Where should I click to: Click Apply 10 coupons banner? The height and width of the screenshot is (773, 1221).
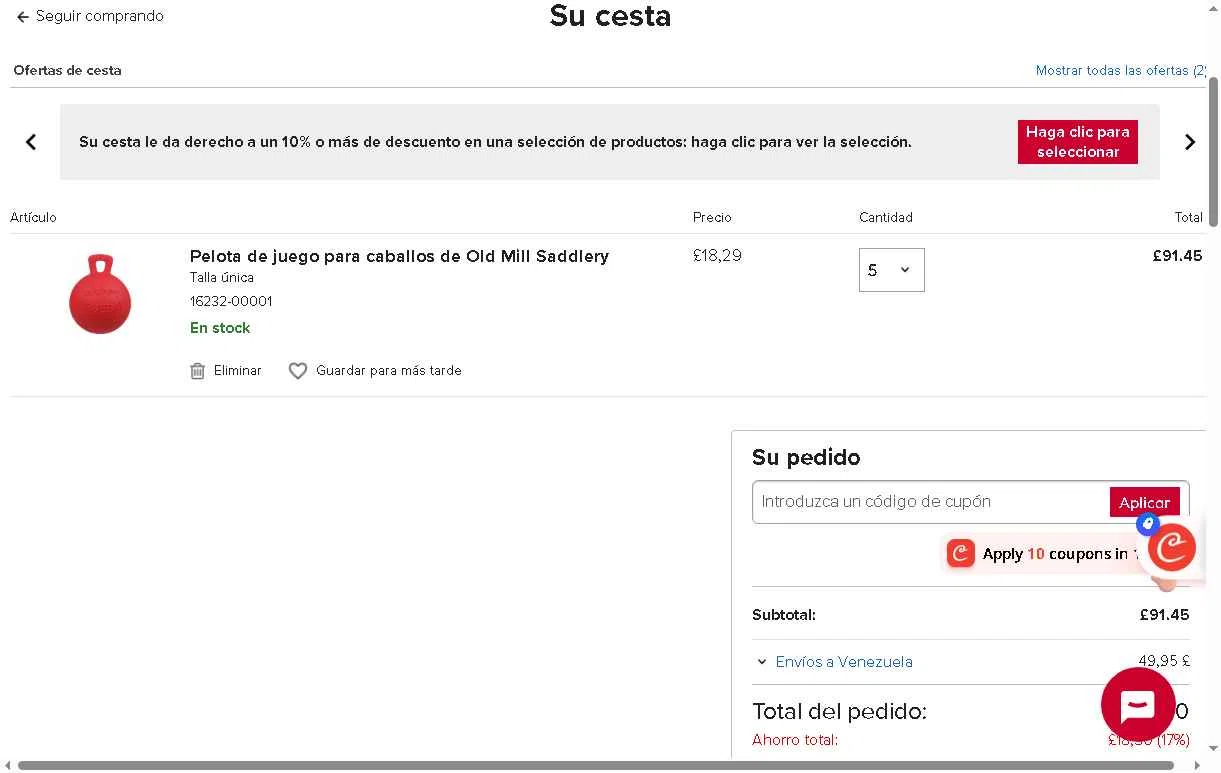tap(1043, 554)
